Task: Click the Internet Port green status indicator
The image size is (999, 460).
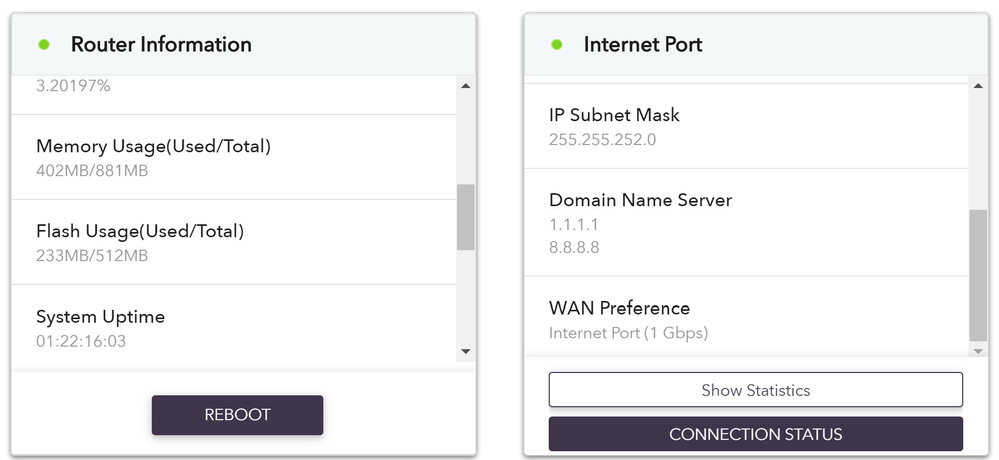Action: 558,45
